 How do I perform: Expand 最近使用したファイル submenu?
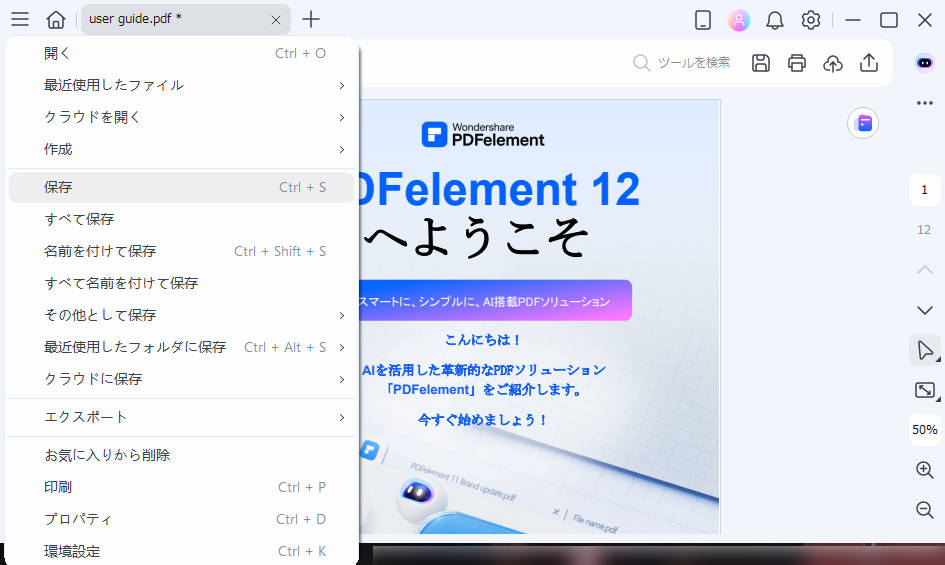pos(181,85)
